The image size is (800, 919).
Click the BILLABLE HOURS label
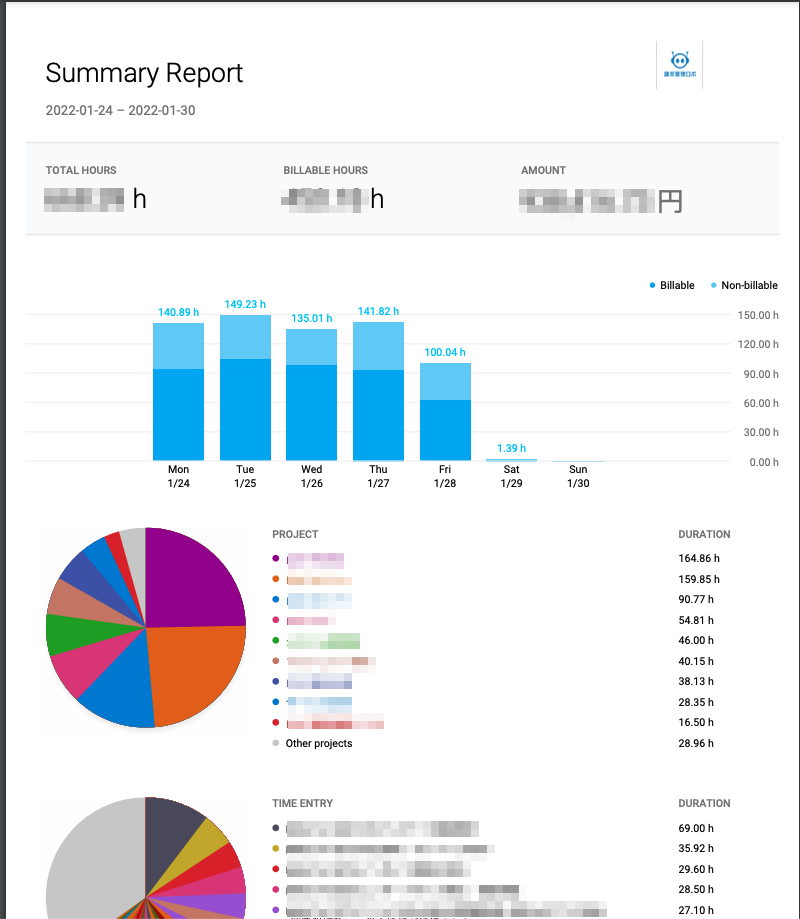point(325,170)
